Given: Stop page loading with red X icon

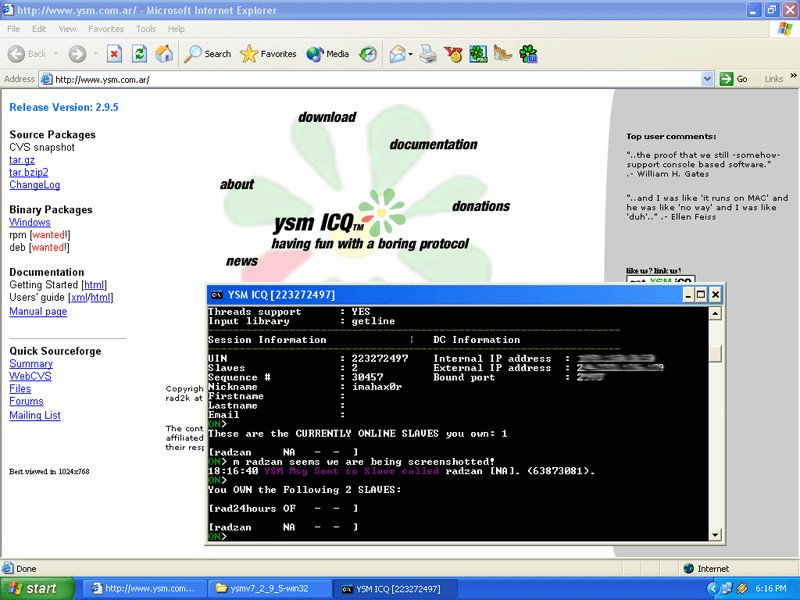Looking at the screenshot, I should [x=114, y=54].
